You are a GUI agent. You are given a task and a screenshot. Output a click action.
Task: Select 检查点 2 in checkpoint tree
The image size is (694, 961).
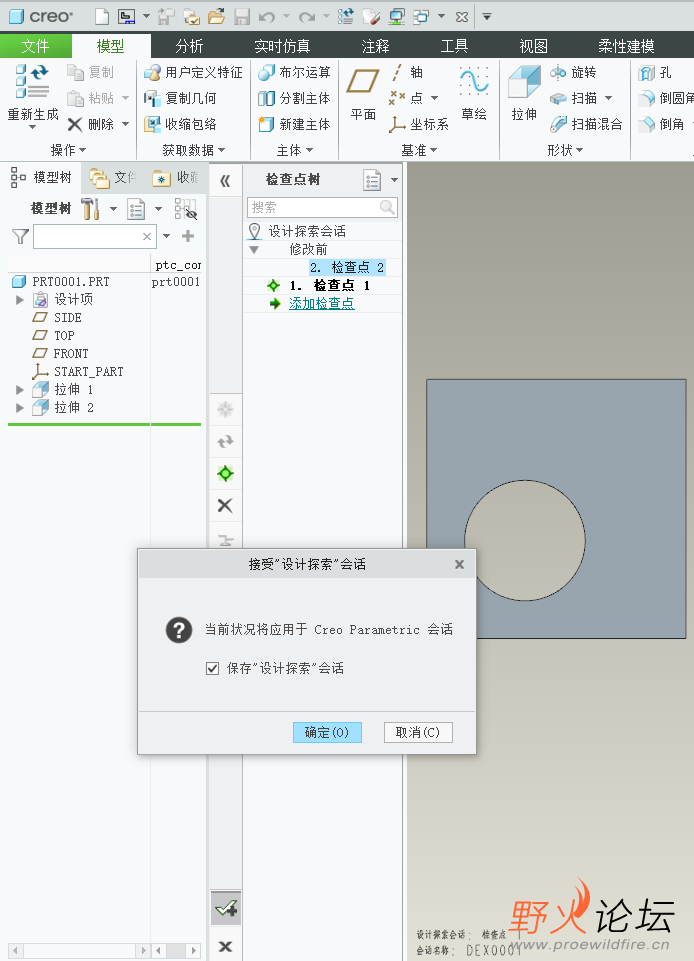point(347,267)
